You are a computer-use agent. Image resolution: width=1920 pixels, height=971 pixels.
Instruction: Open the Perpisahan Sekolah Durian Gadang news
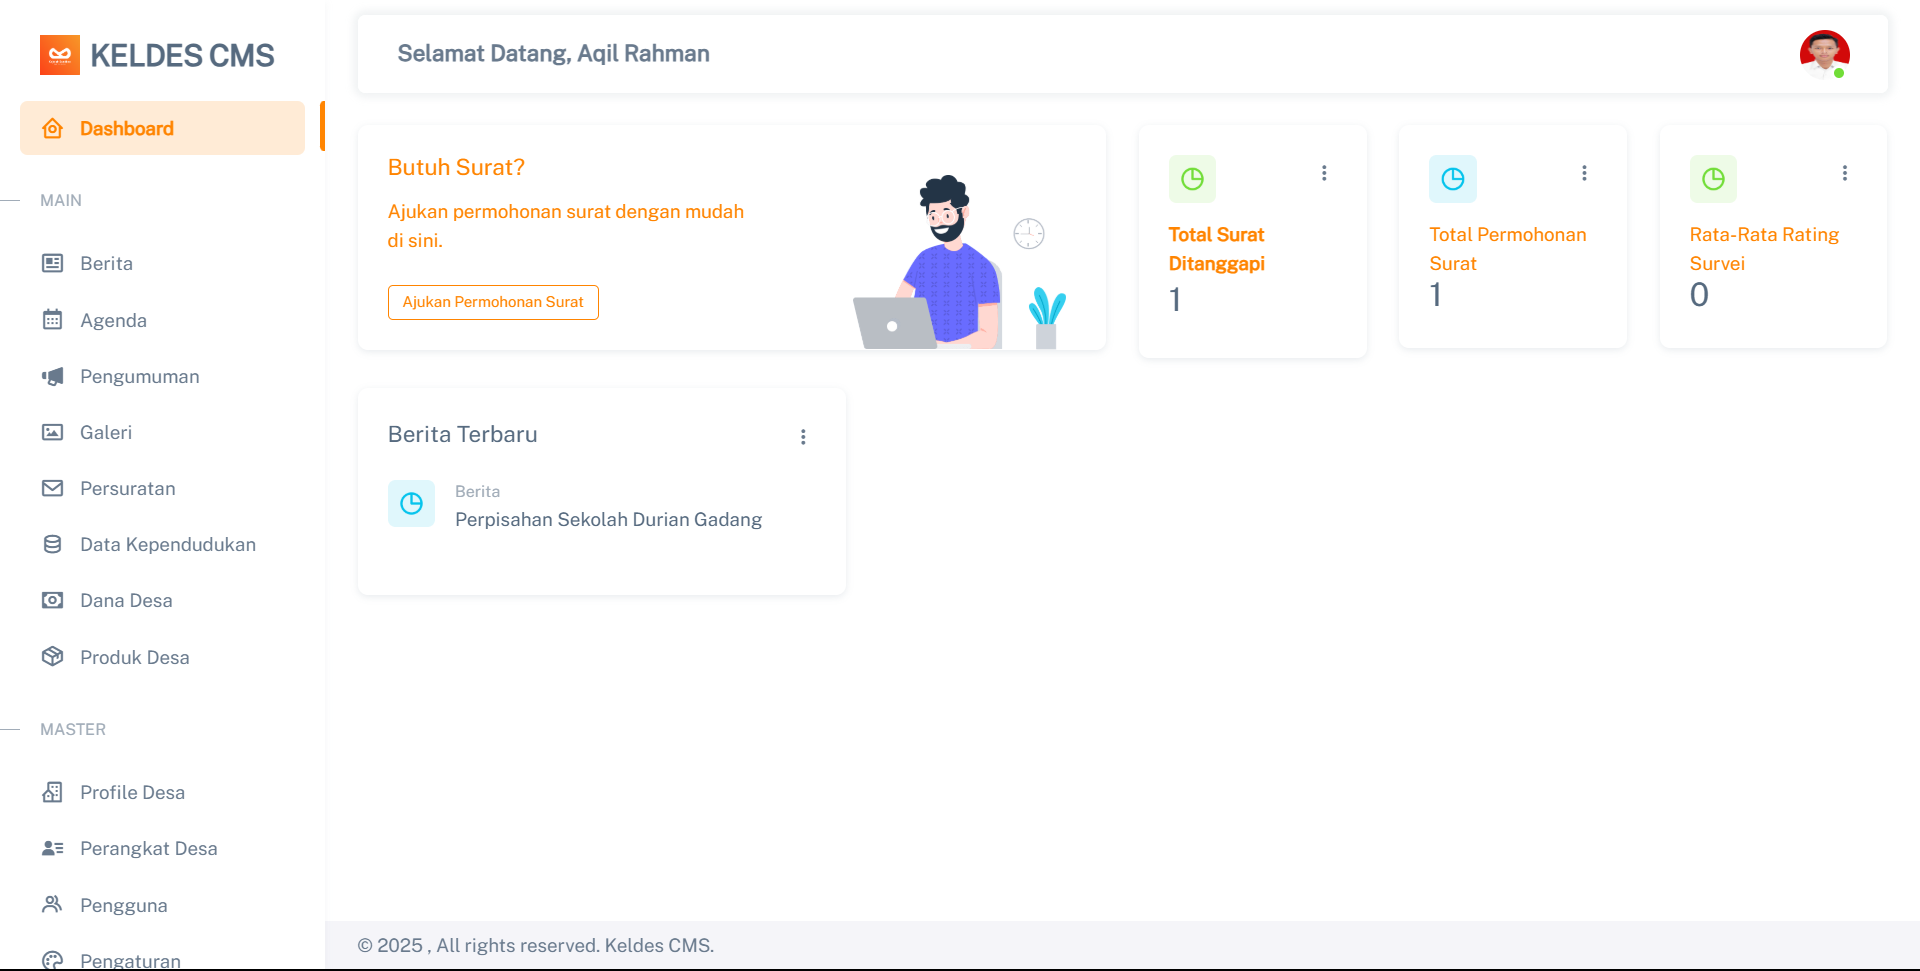pyautogui.click(x=608, y=519)
